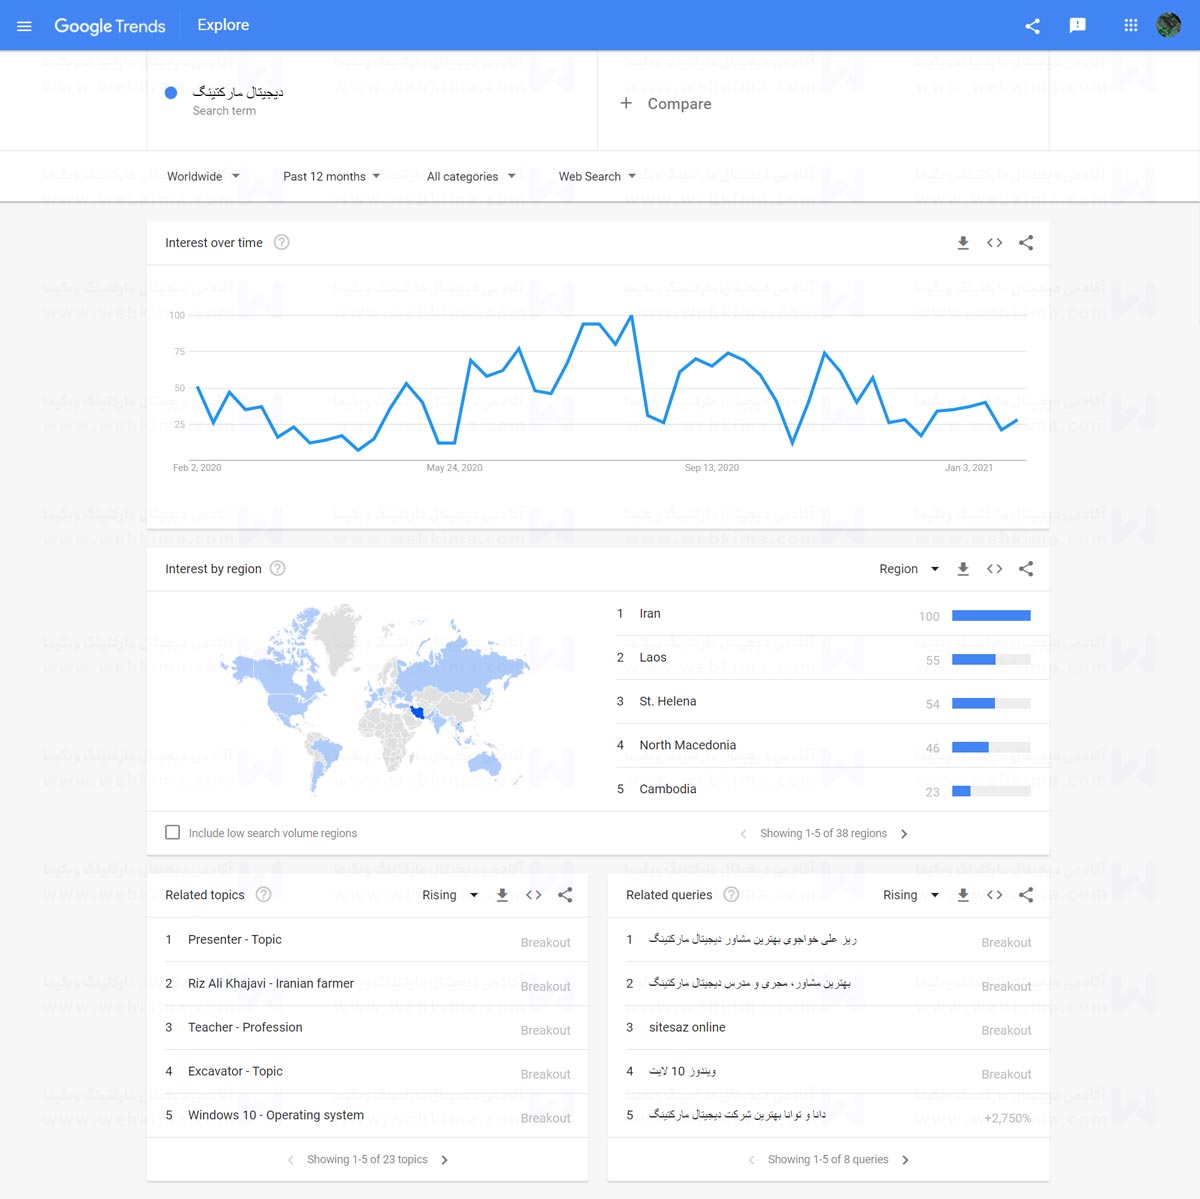Go to next page of regions

pyautogui.click(x=904, y=834)
